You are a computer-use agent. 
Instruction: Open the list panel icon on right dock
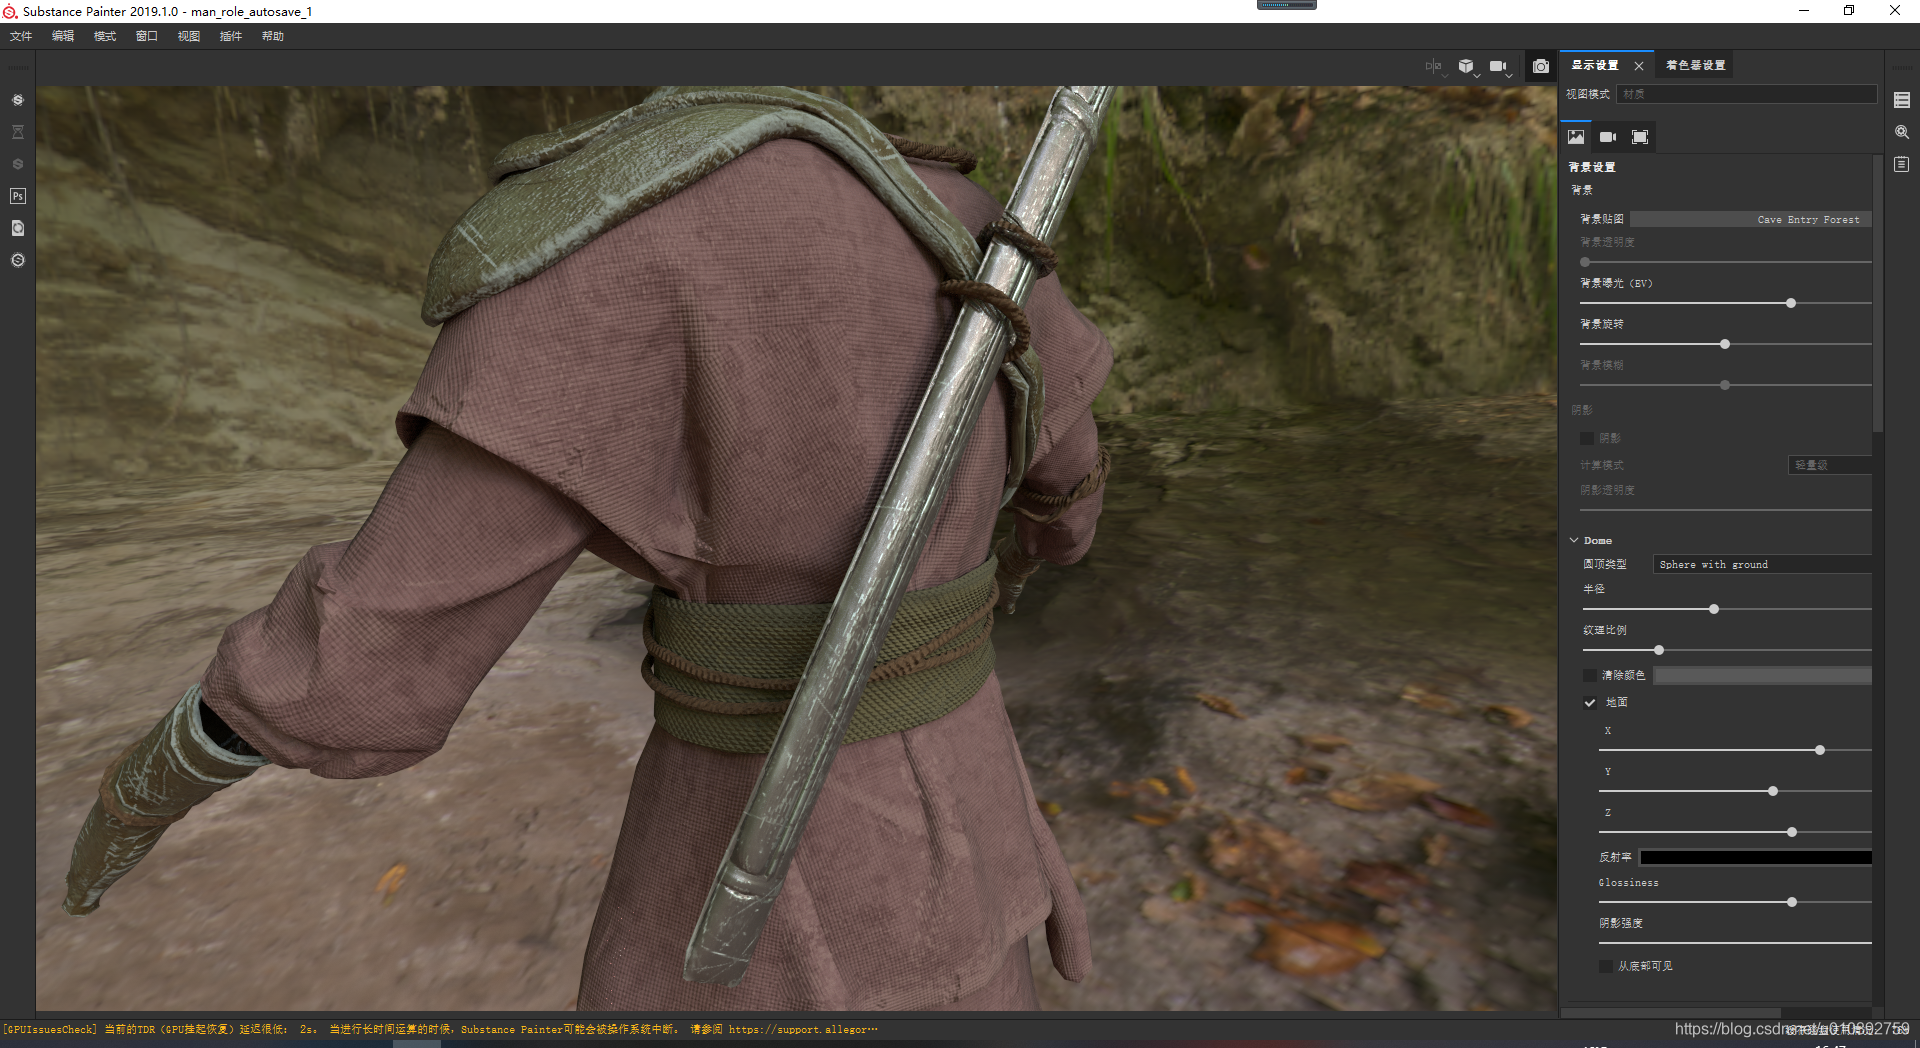pos(1902,100)
